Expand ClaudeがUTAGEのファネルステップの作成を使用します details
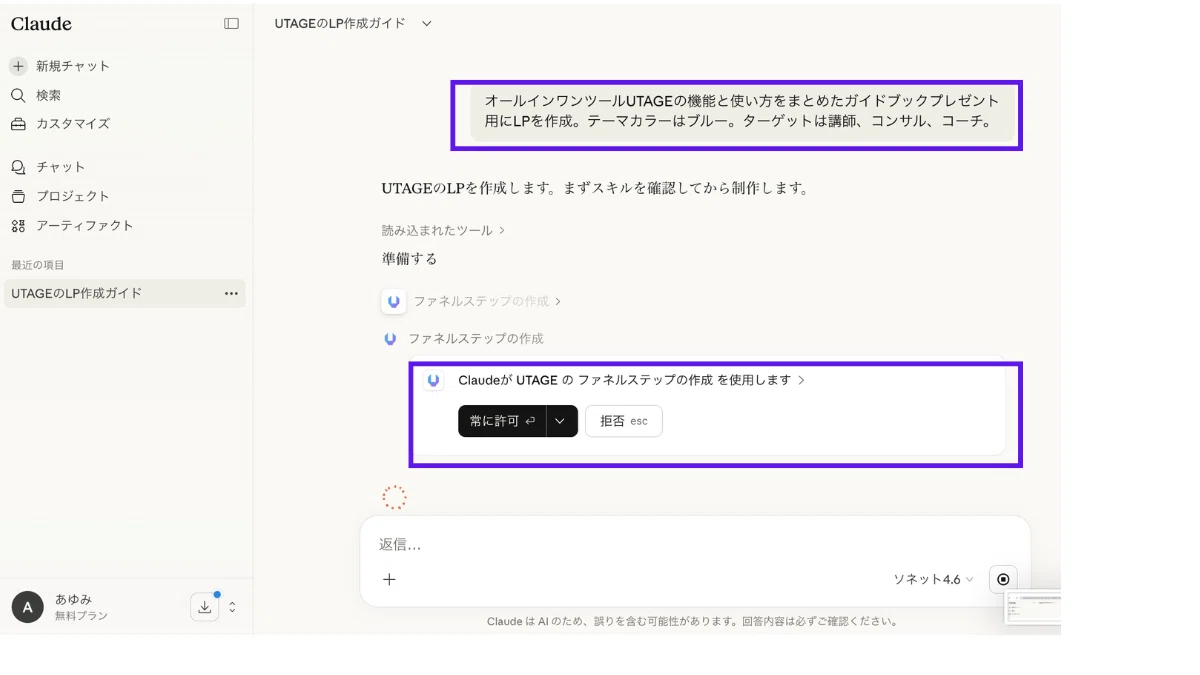 coord(631,380)
